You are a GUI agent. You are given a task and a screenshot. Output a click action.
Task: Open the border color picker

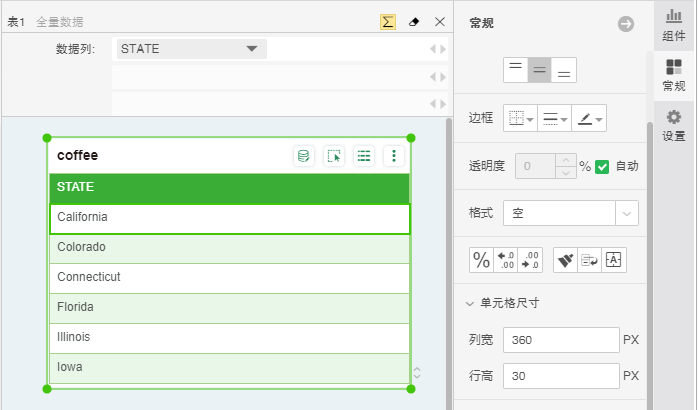coord(591,119)
